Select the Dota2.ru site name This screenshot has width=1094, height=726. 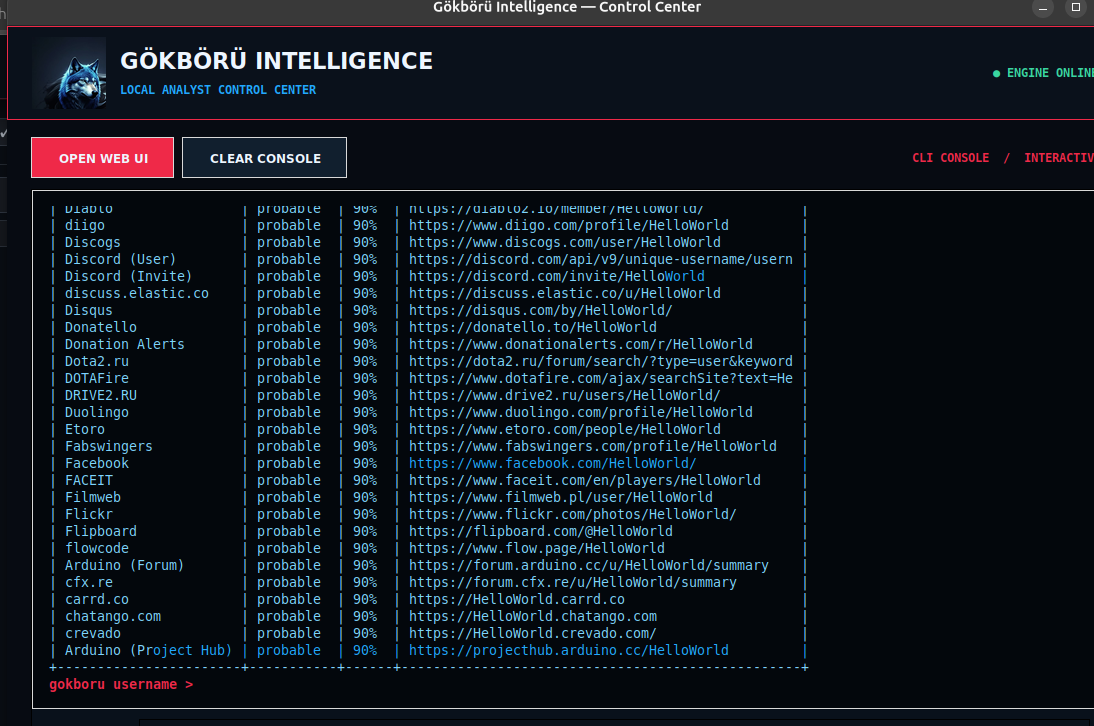pyautogui.click(x=97, y=361)
